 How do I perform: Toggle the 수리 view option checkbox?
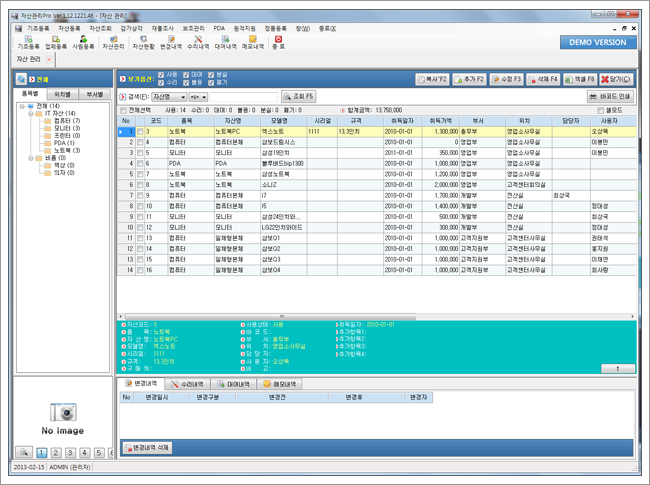[161, 82]
